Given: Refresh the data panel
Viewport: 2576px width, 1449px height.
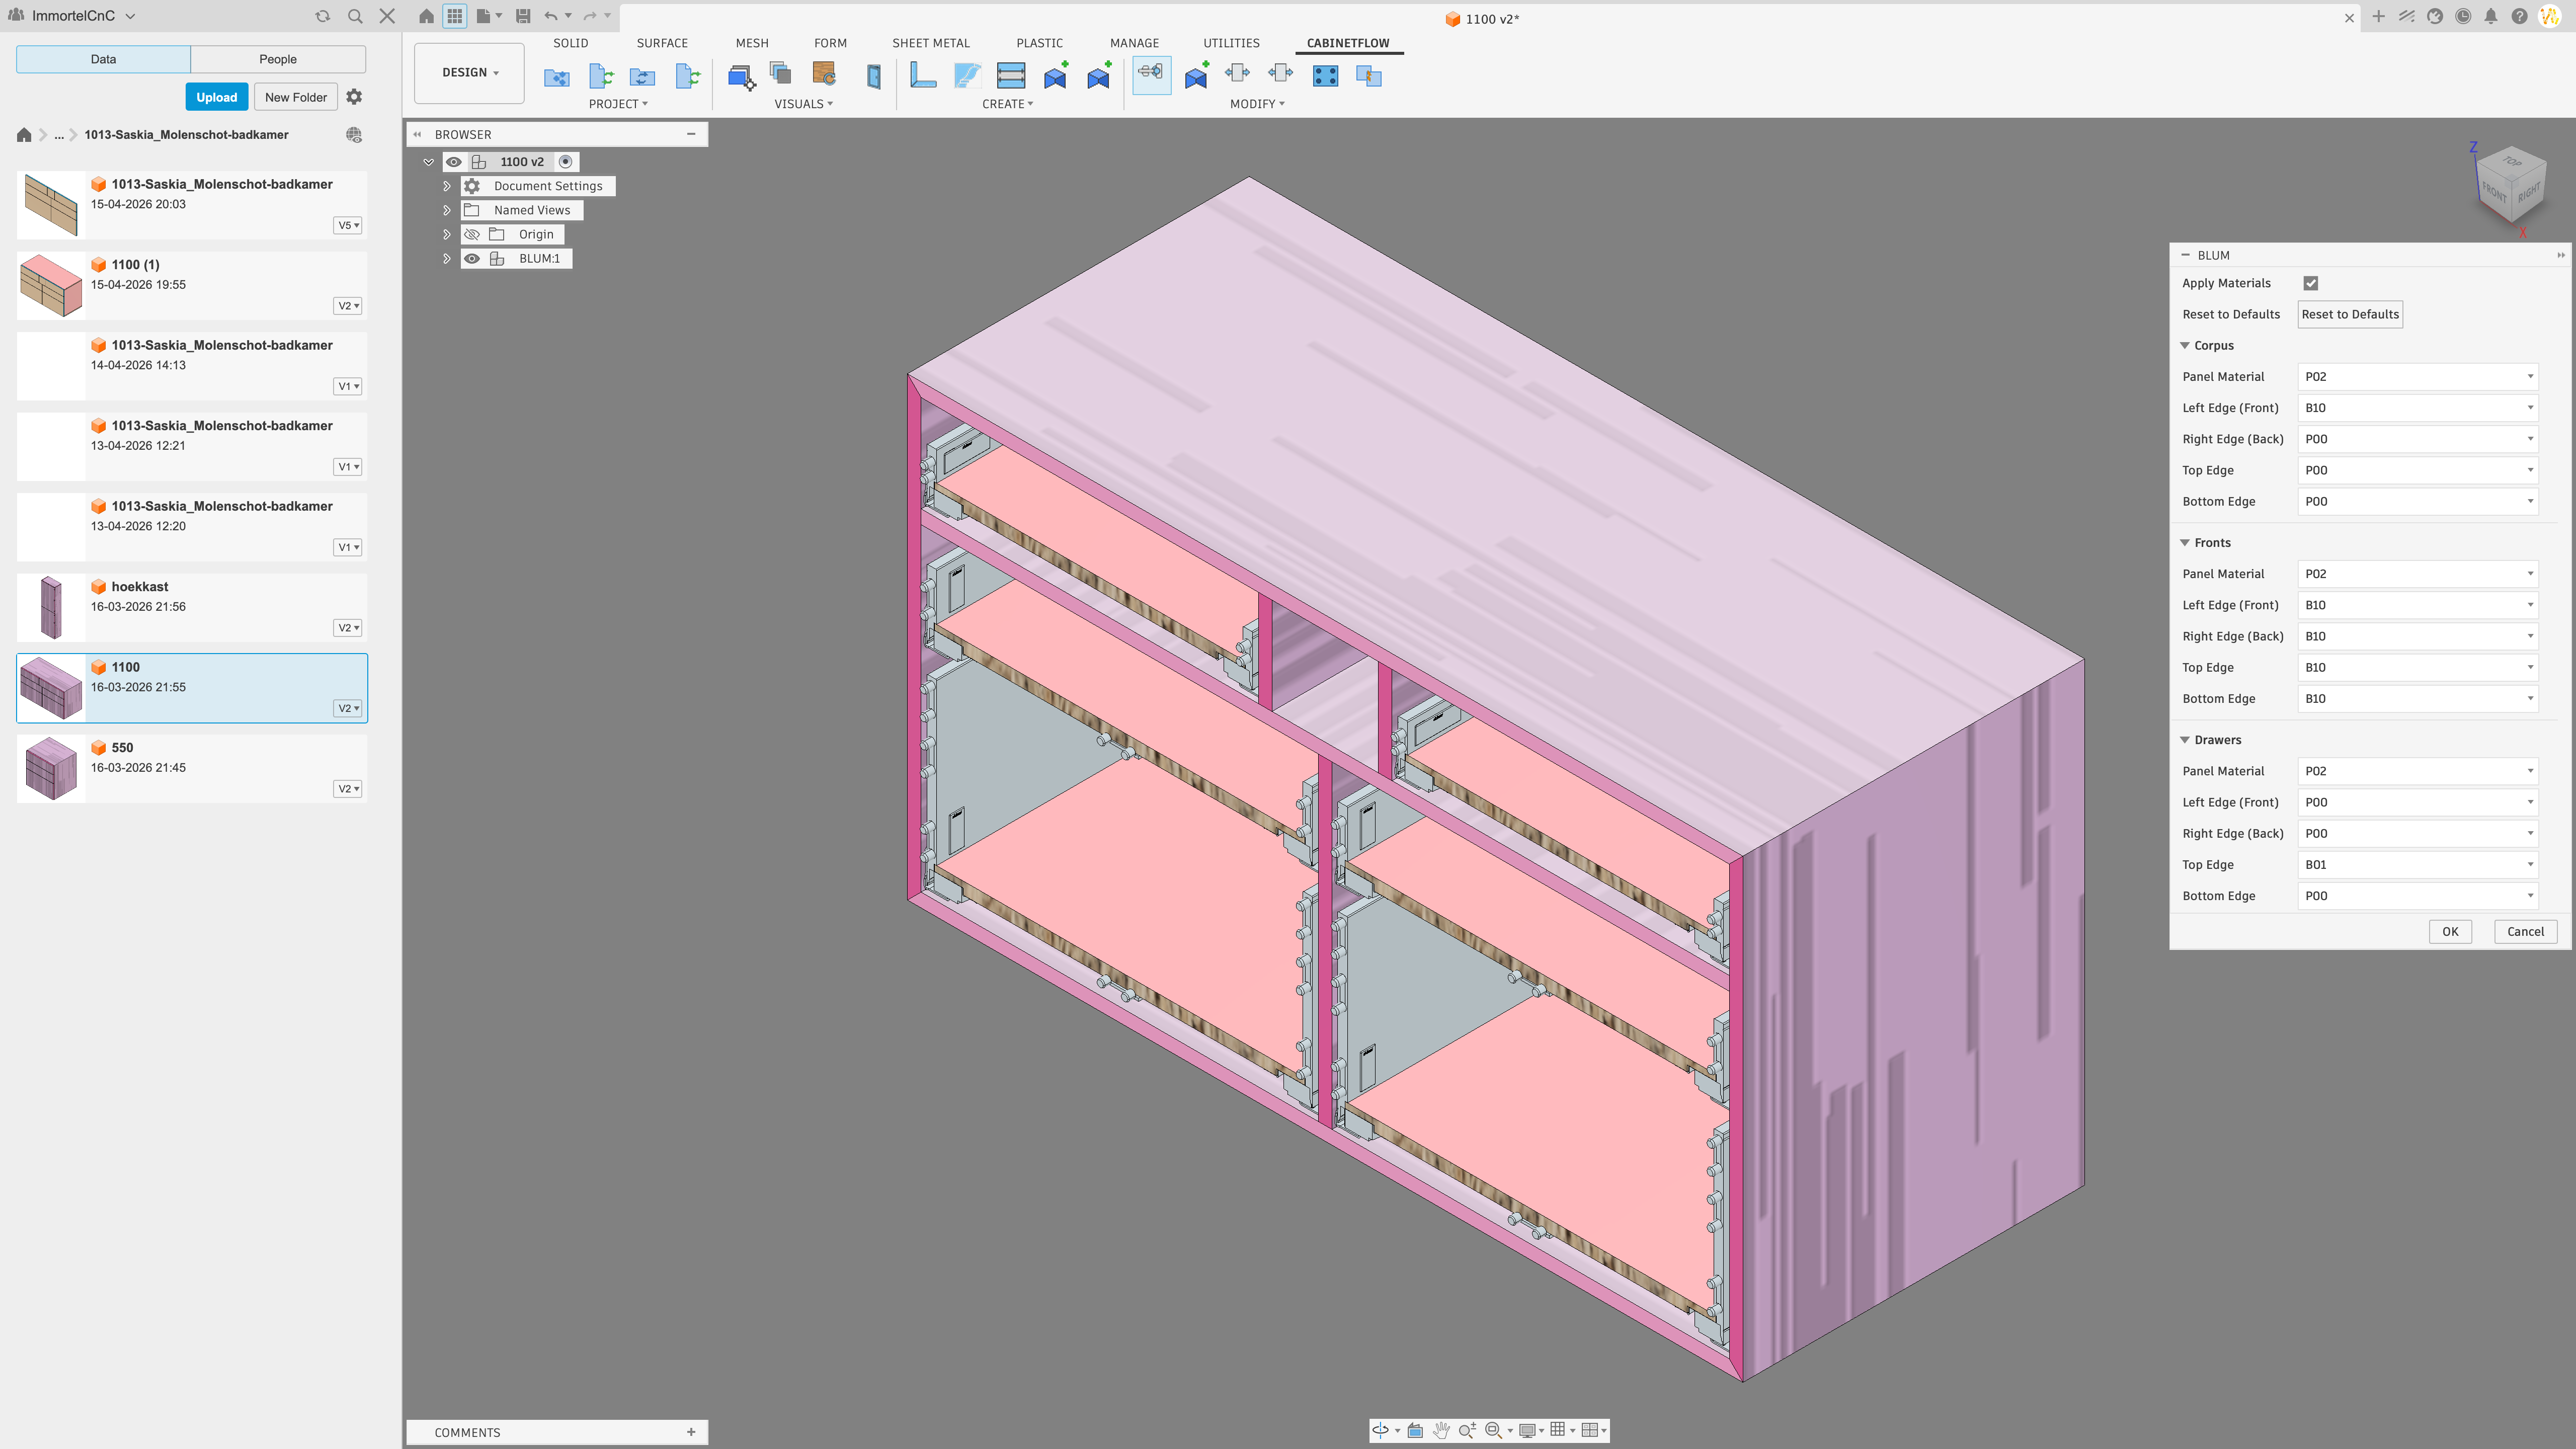Looking at the screenshot, I should 322,16.
